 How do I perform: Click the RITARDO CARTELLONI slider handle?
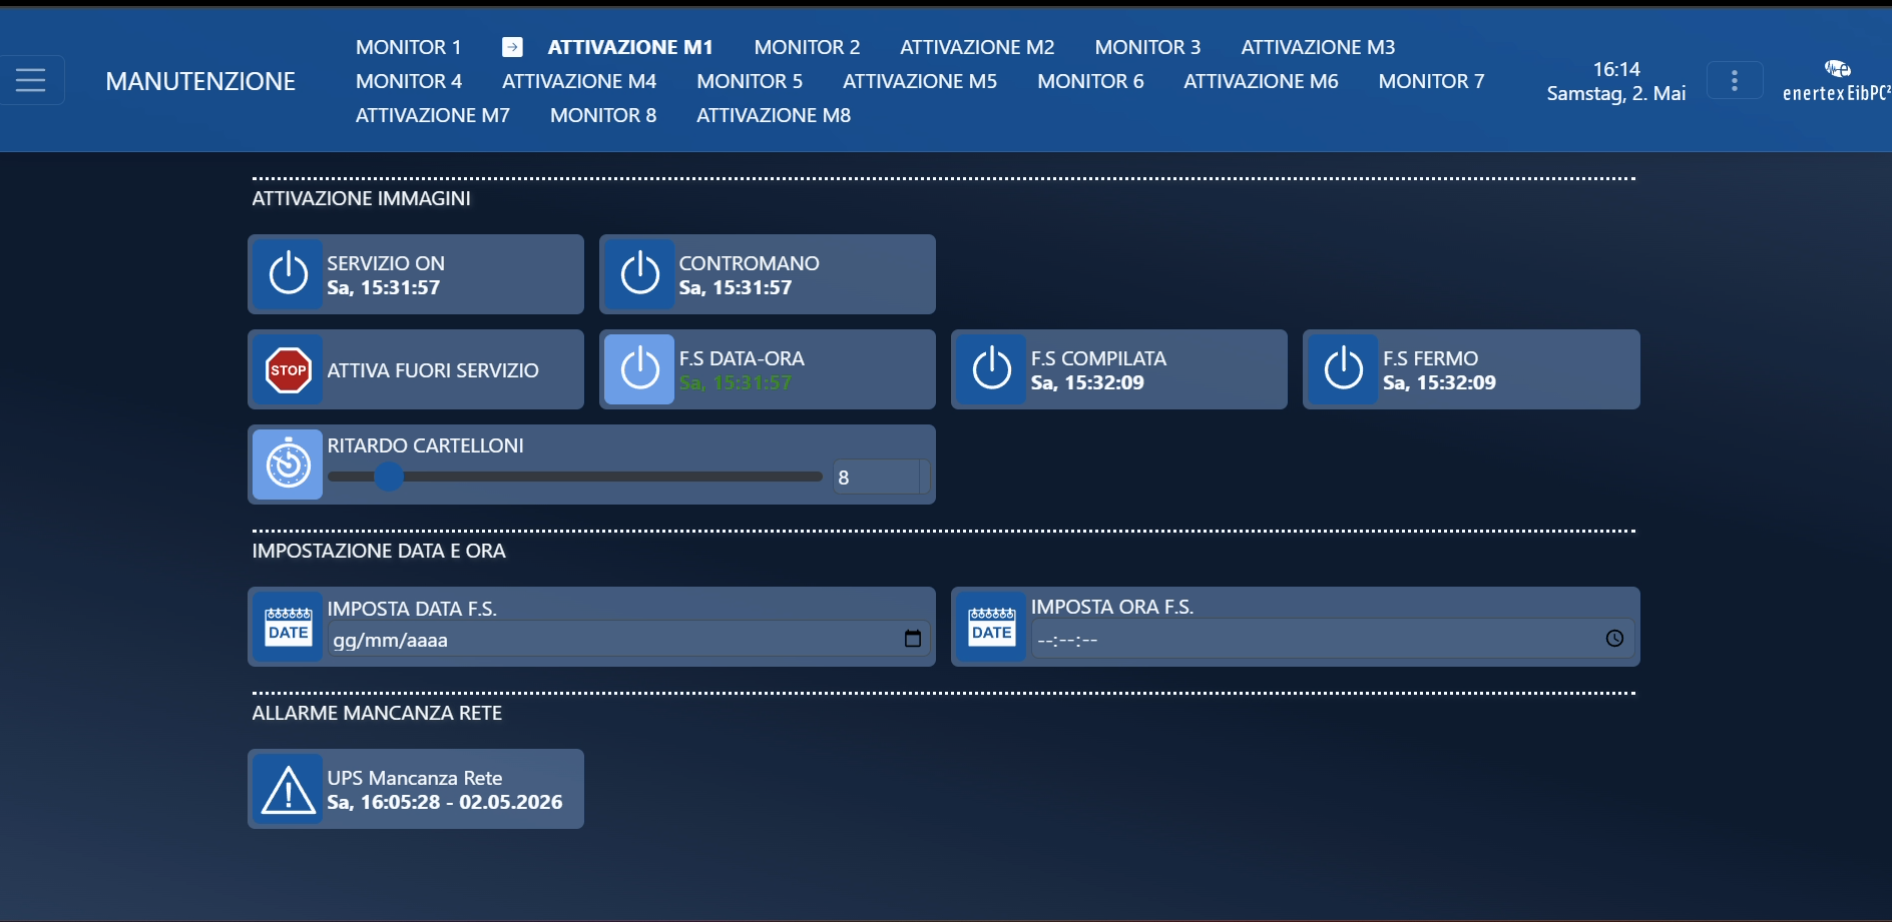coord(389,477)
